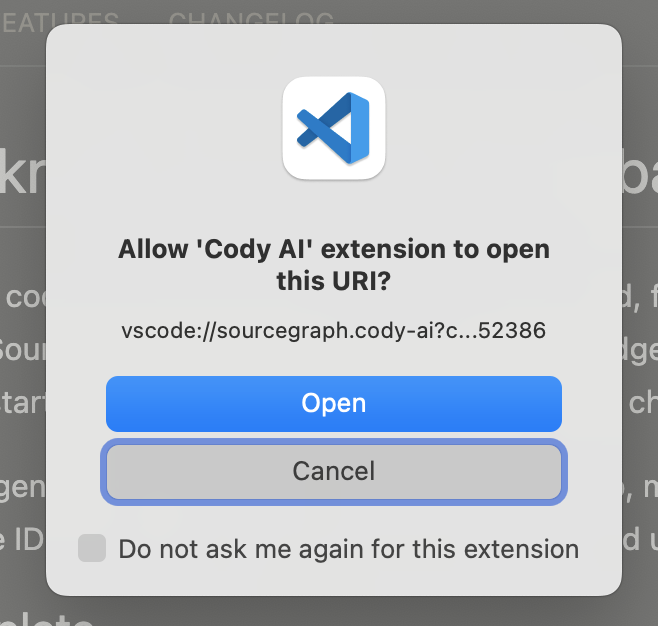658x626 pixels.
Task: Dismiss the URI prompt with Cancel
Action: [x=334, y=470]
